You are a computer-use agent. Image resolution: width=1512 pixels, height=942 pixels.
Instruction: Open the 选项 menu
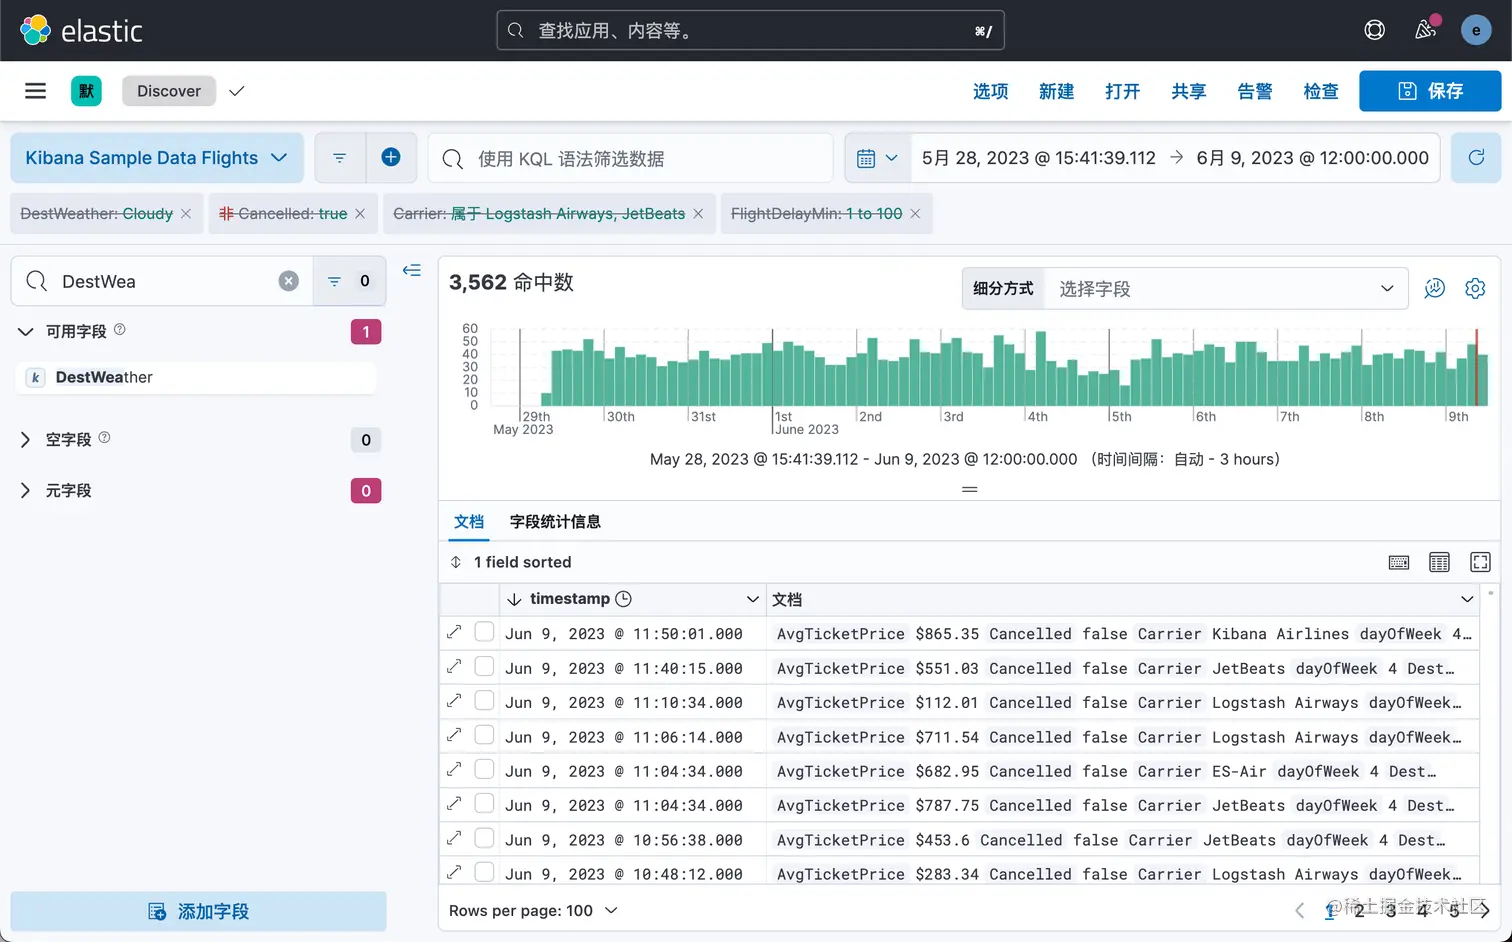coord(991,91)
